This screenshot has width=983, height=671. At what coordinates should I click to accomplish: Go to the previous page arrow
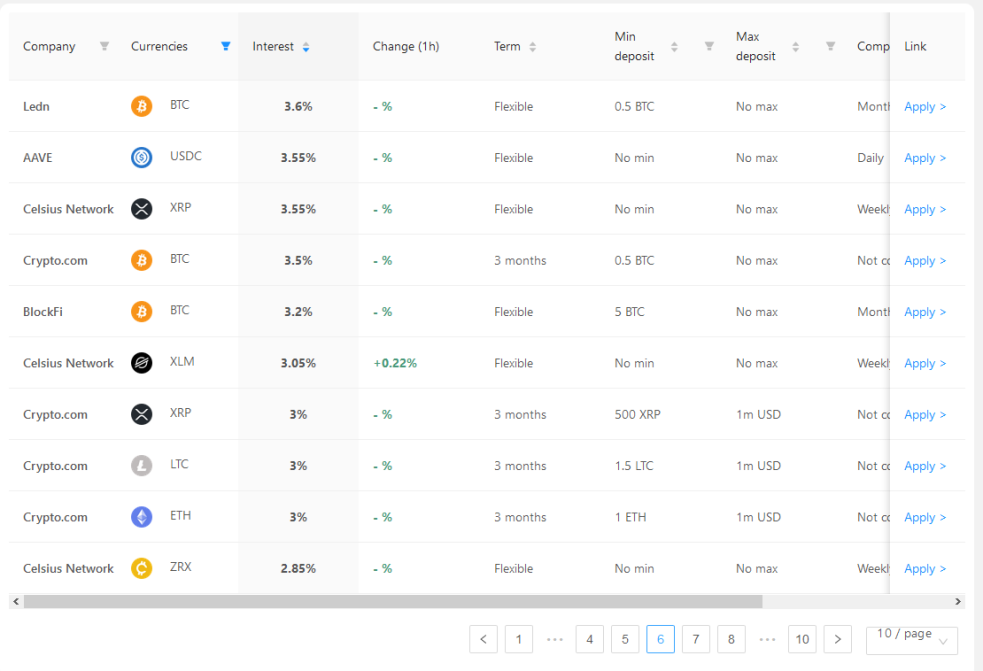[483, 639]
